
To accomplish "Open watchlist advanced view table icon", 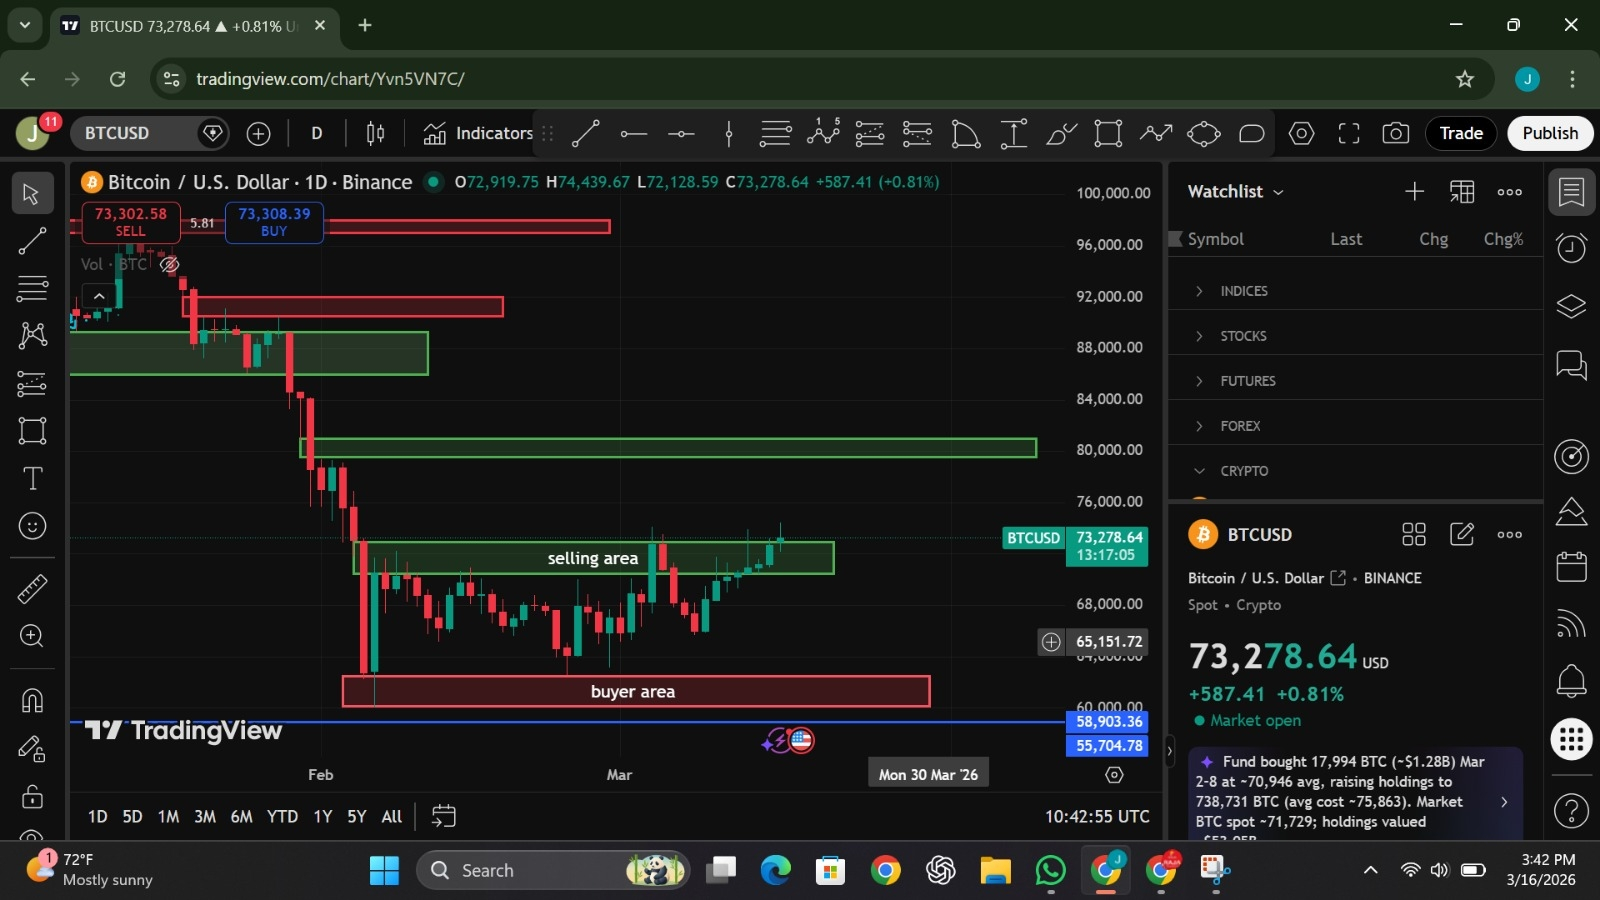I will (1462, 192).
